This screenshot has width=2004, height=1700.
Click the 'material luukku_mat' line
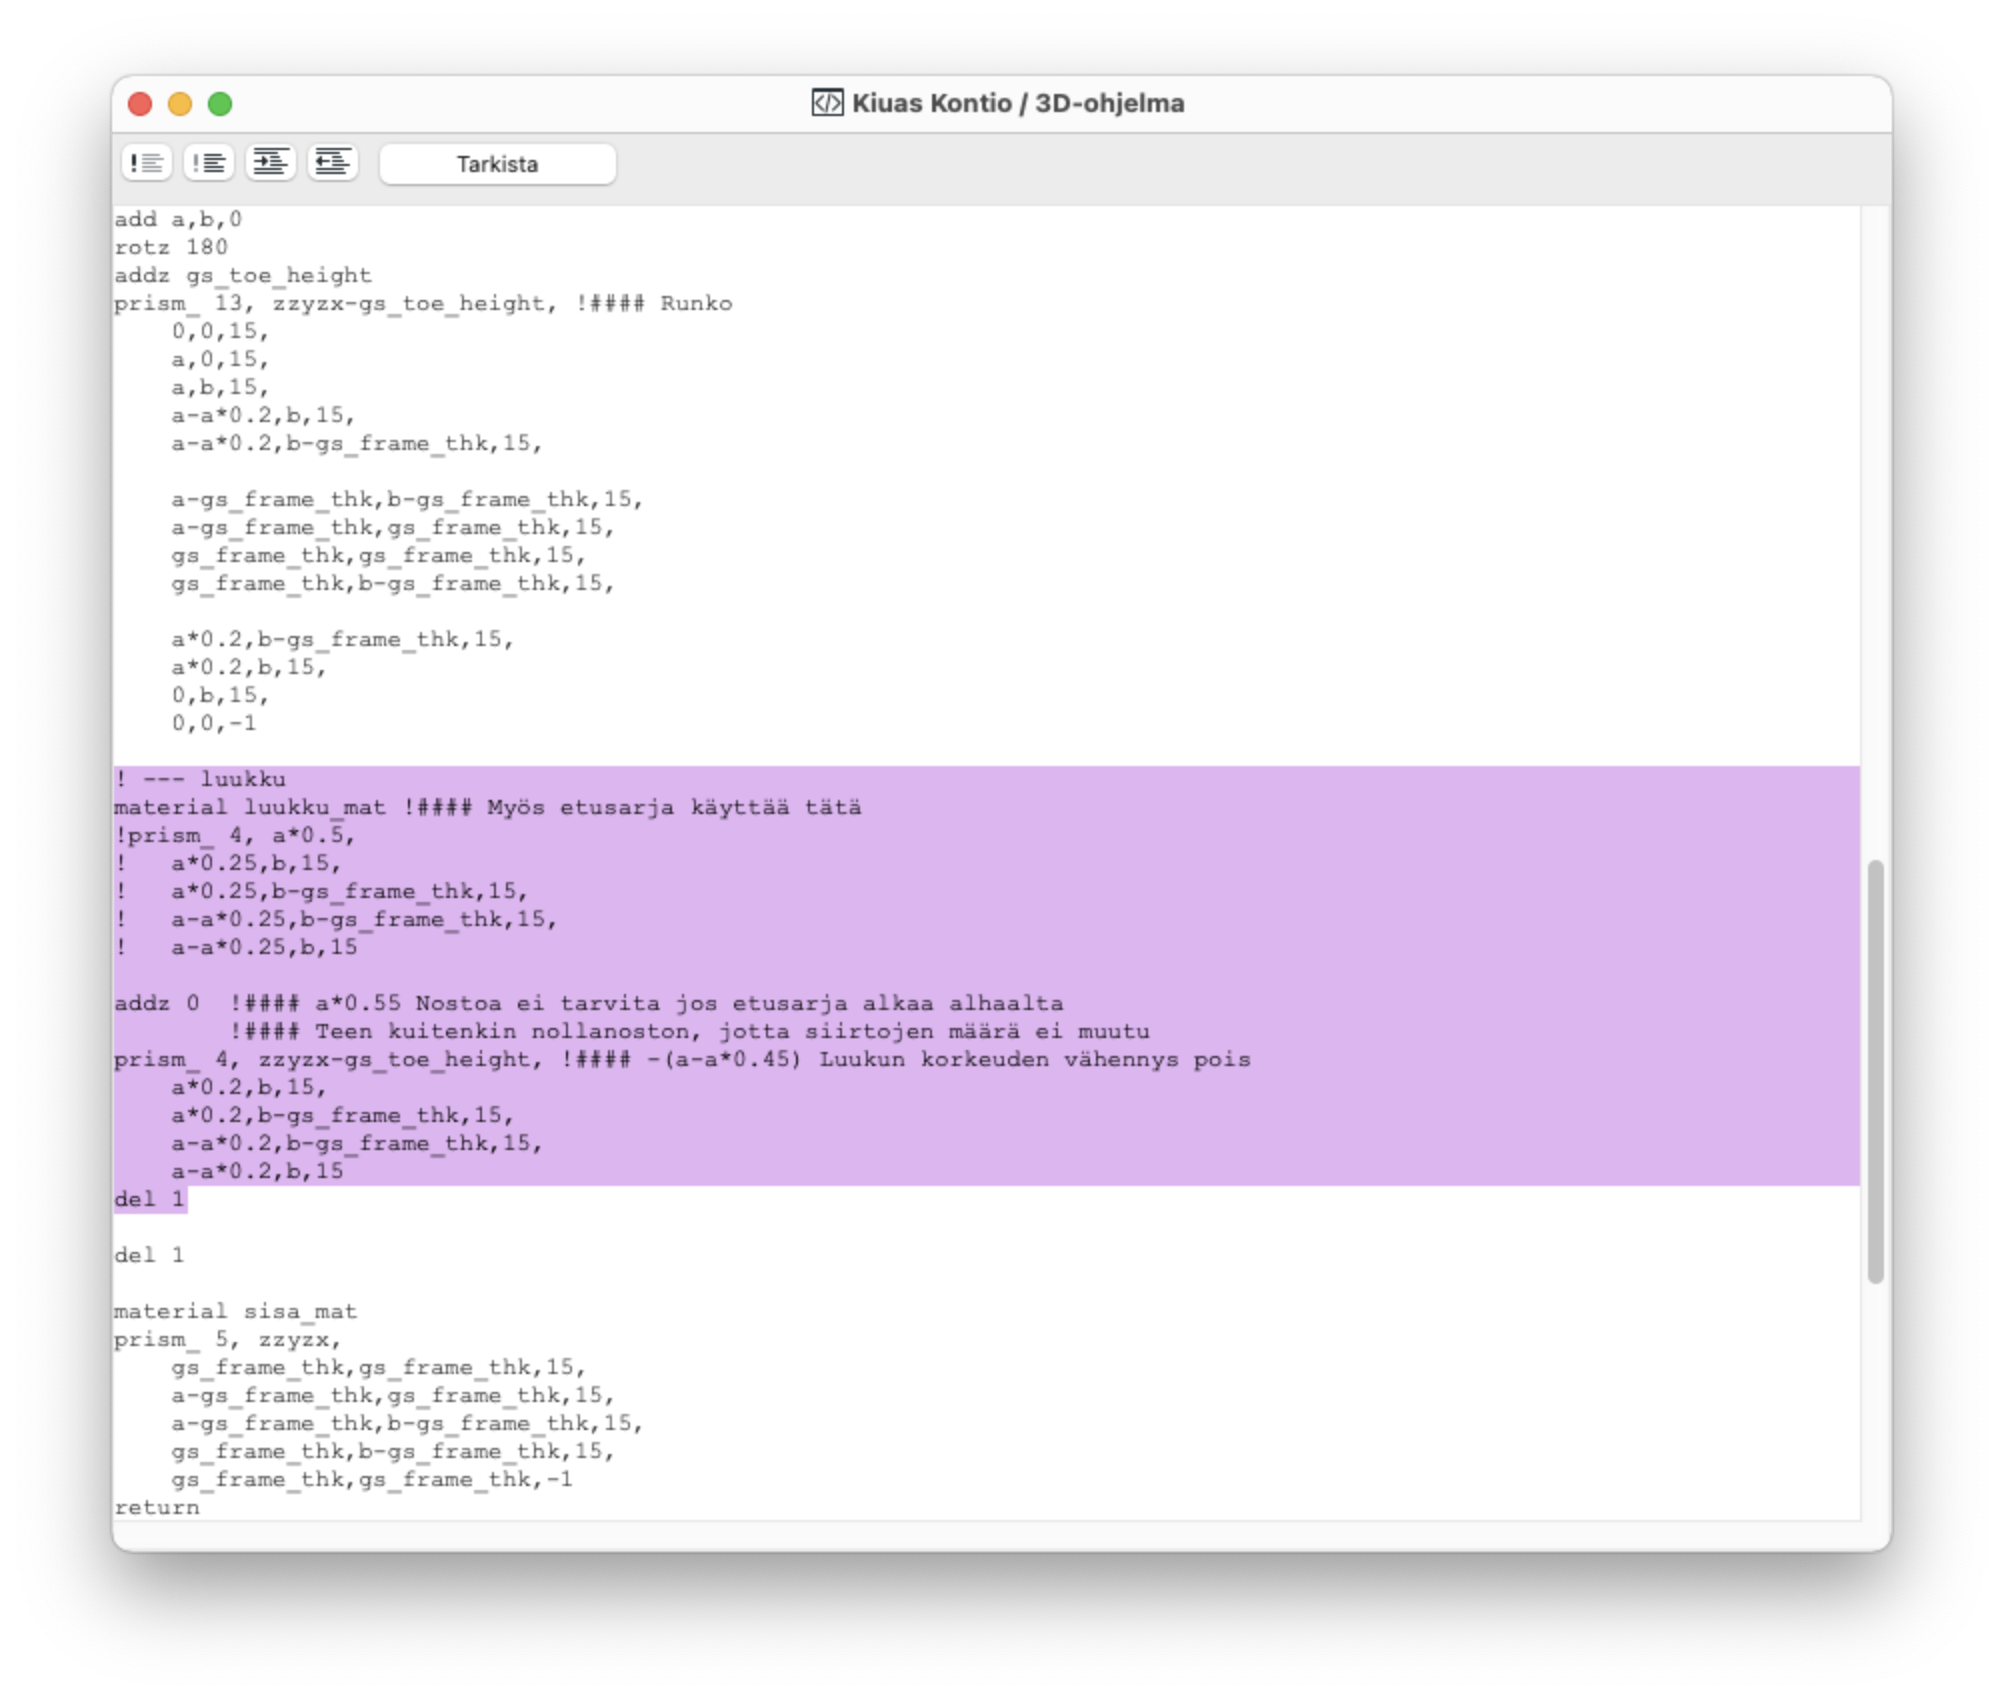488,807
